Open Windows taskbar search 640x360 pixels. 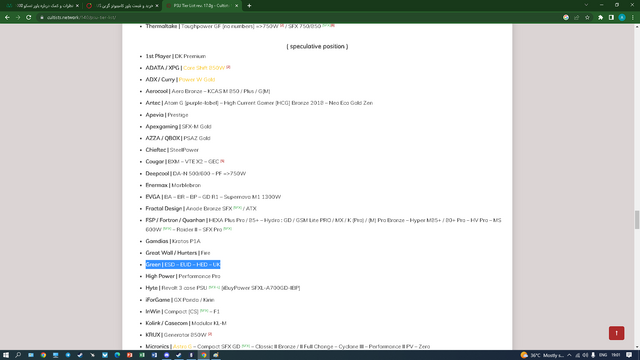[x=18, y=355]
